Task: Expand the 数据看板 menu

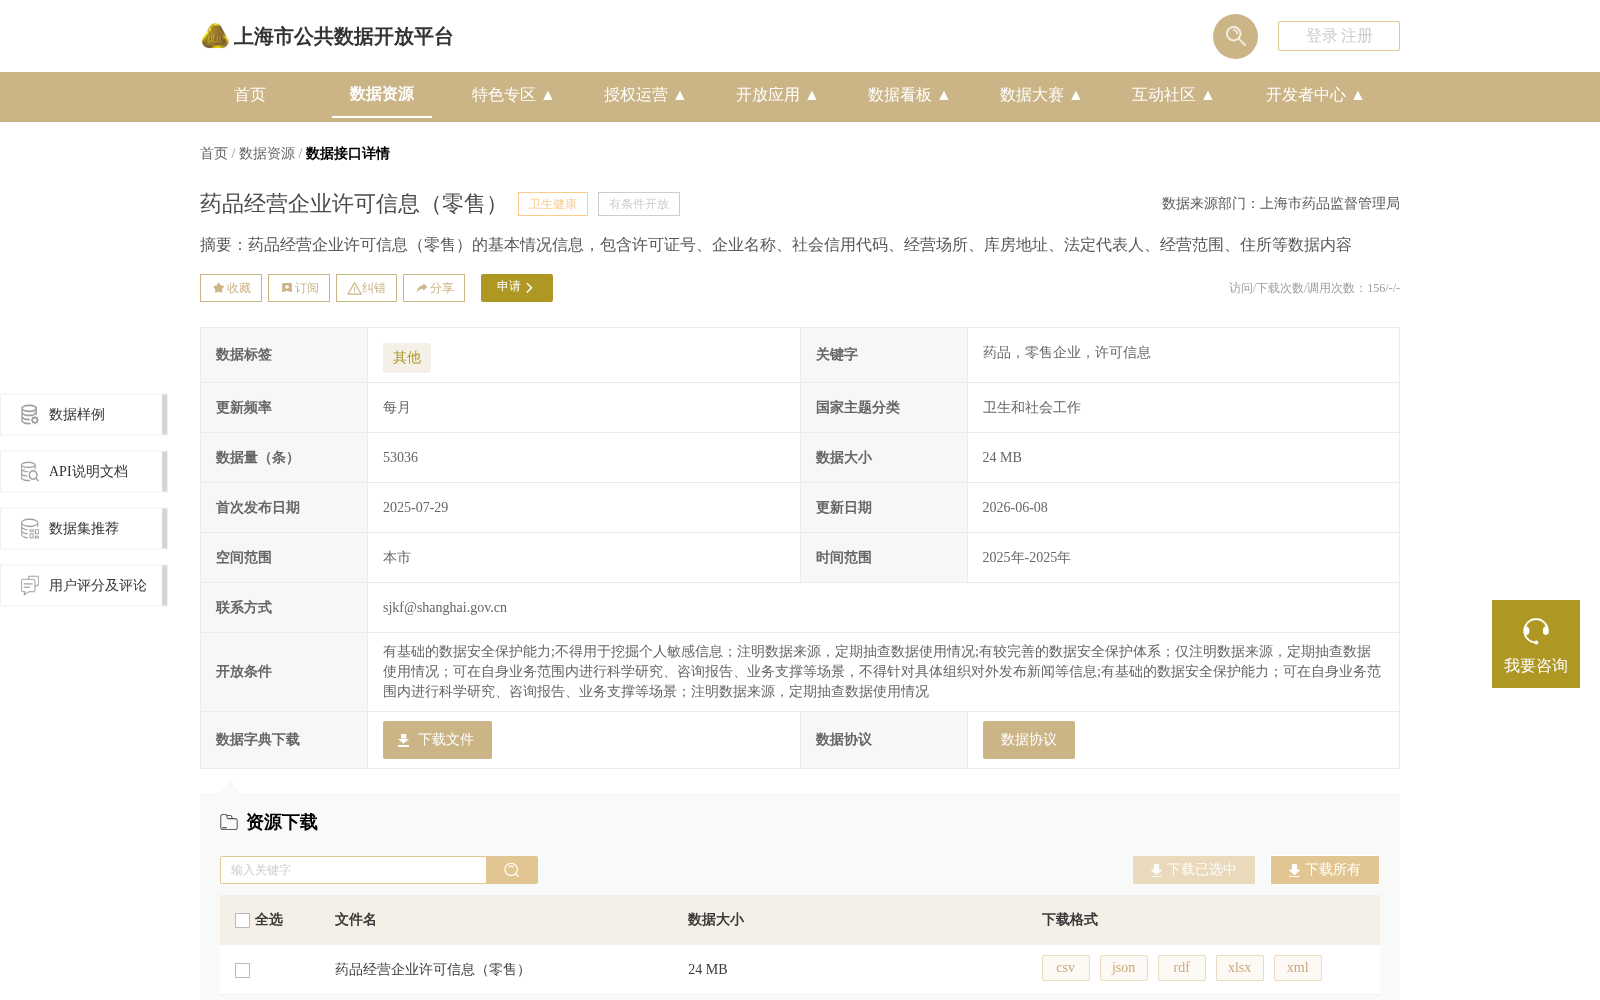Action: [909, 95]
